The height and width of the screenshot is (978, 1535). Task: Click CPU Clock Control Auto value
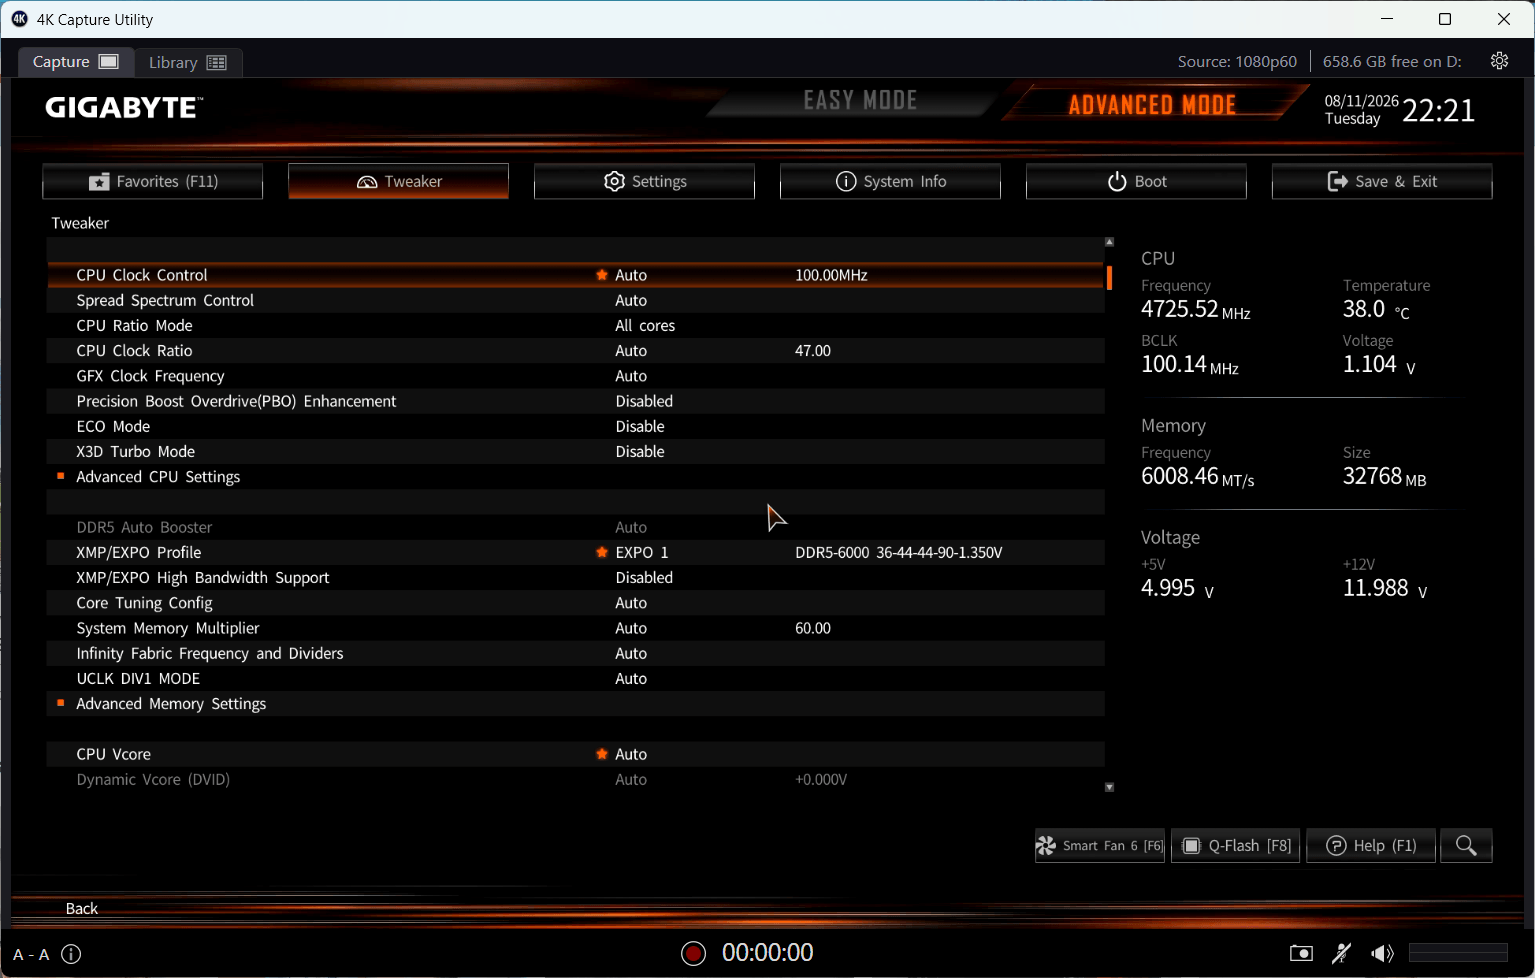631,275
